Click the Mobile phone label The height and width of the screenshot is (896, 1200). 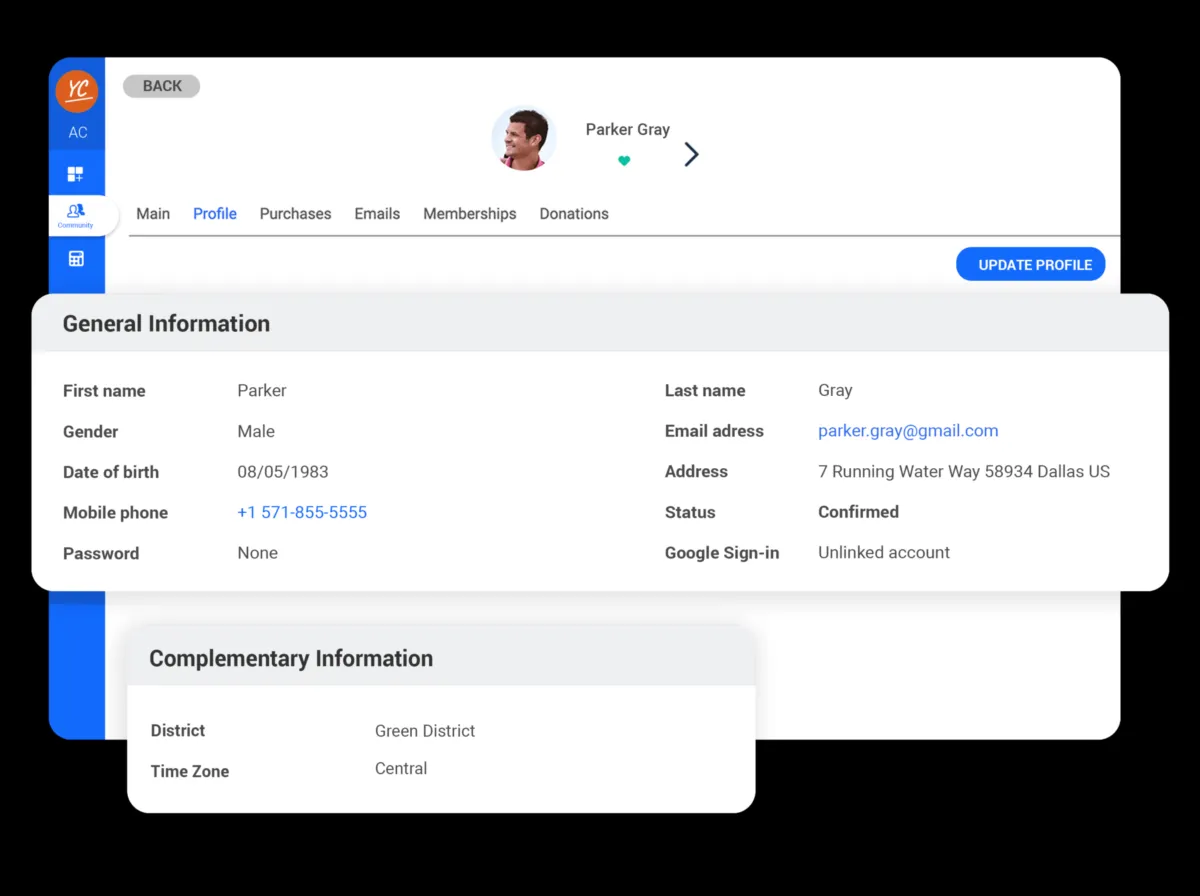[x=115, y=513]
